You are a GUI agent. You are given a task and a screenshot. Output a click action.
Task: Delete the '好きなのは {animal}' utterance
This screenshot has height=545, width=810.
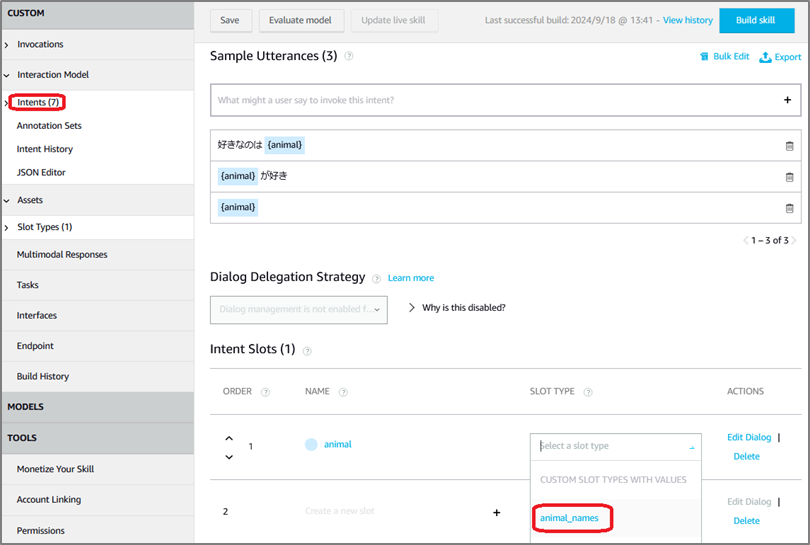click(x=789, y=146)
